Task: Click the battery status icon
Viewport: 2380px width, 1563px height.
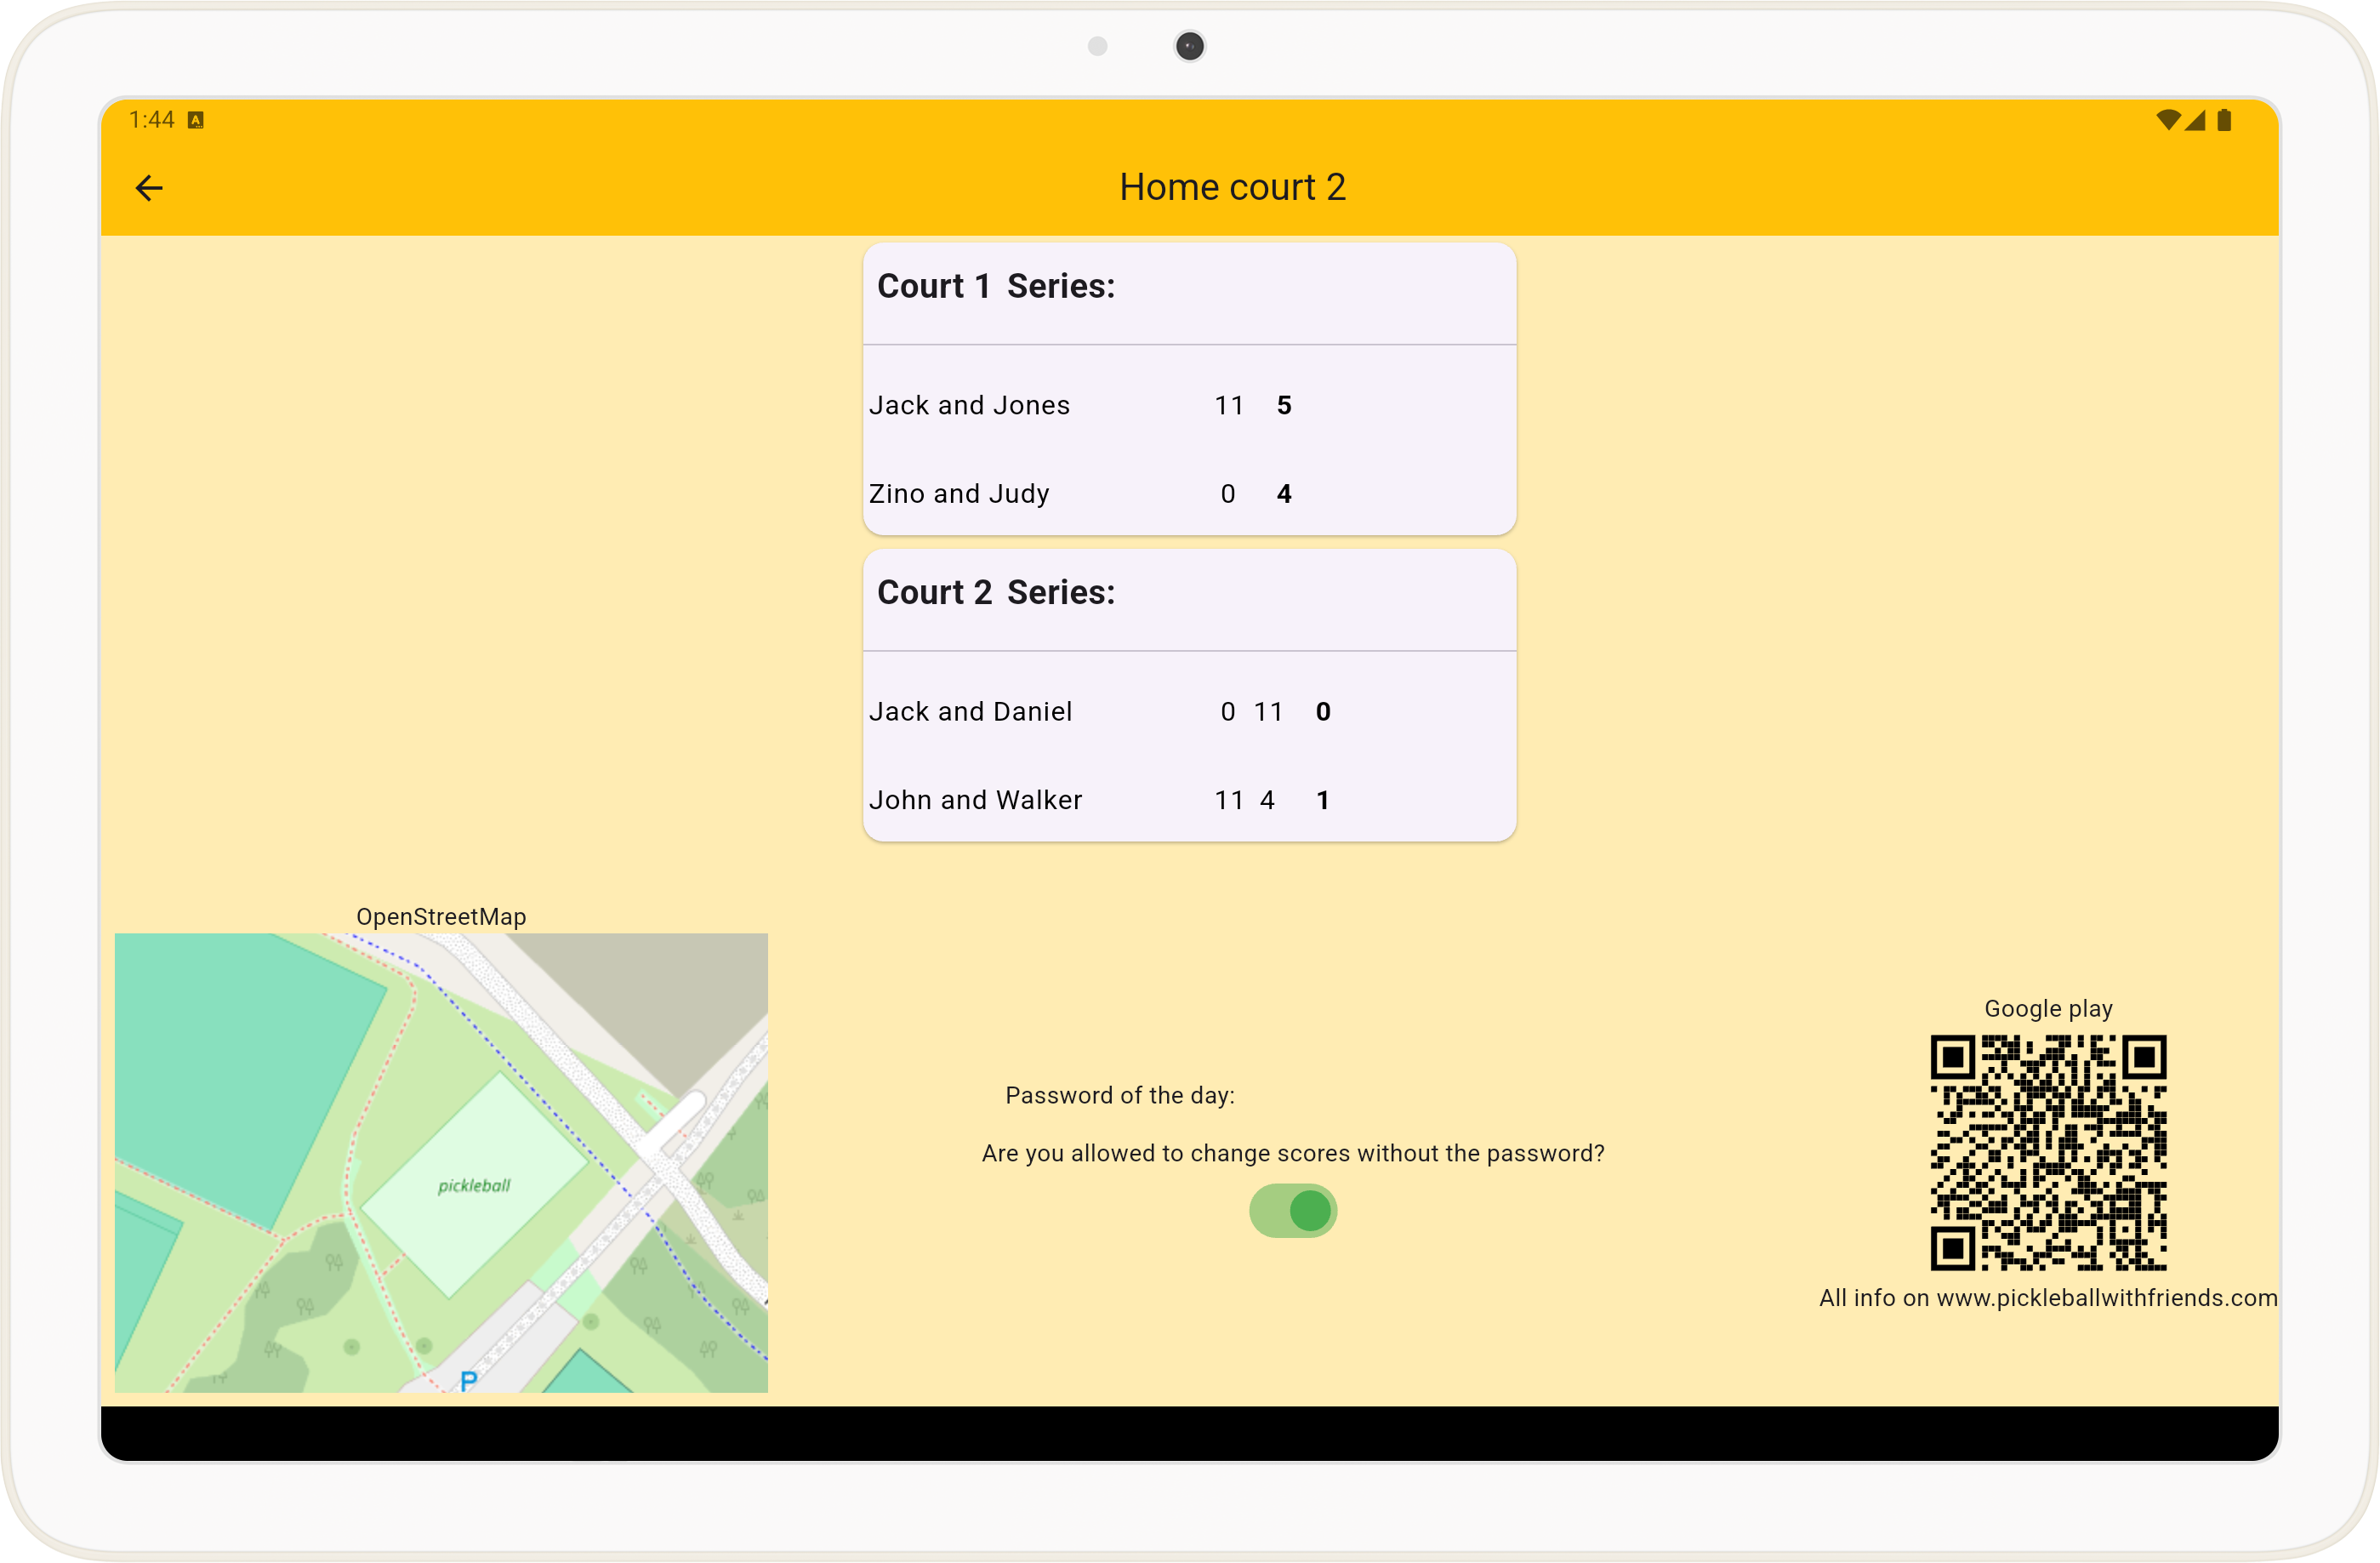Action: coord(2224,120)
